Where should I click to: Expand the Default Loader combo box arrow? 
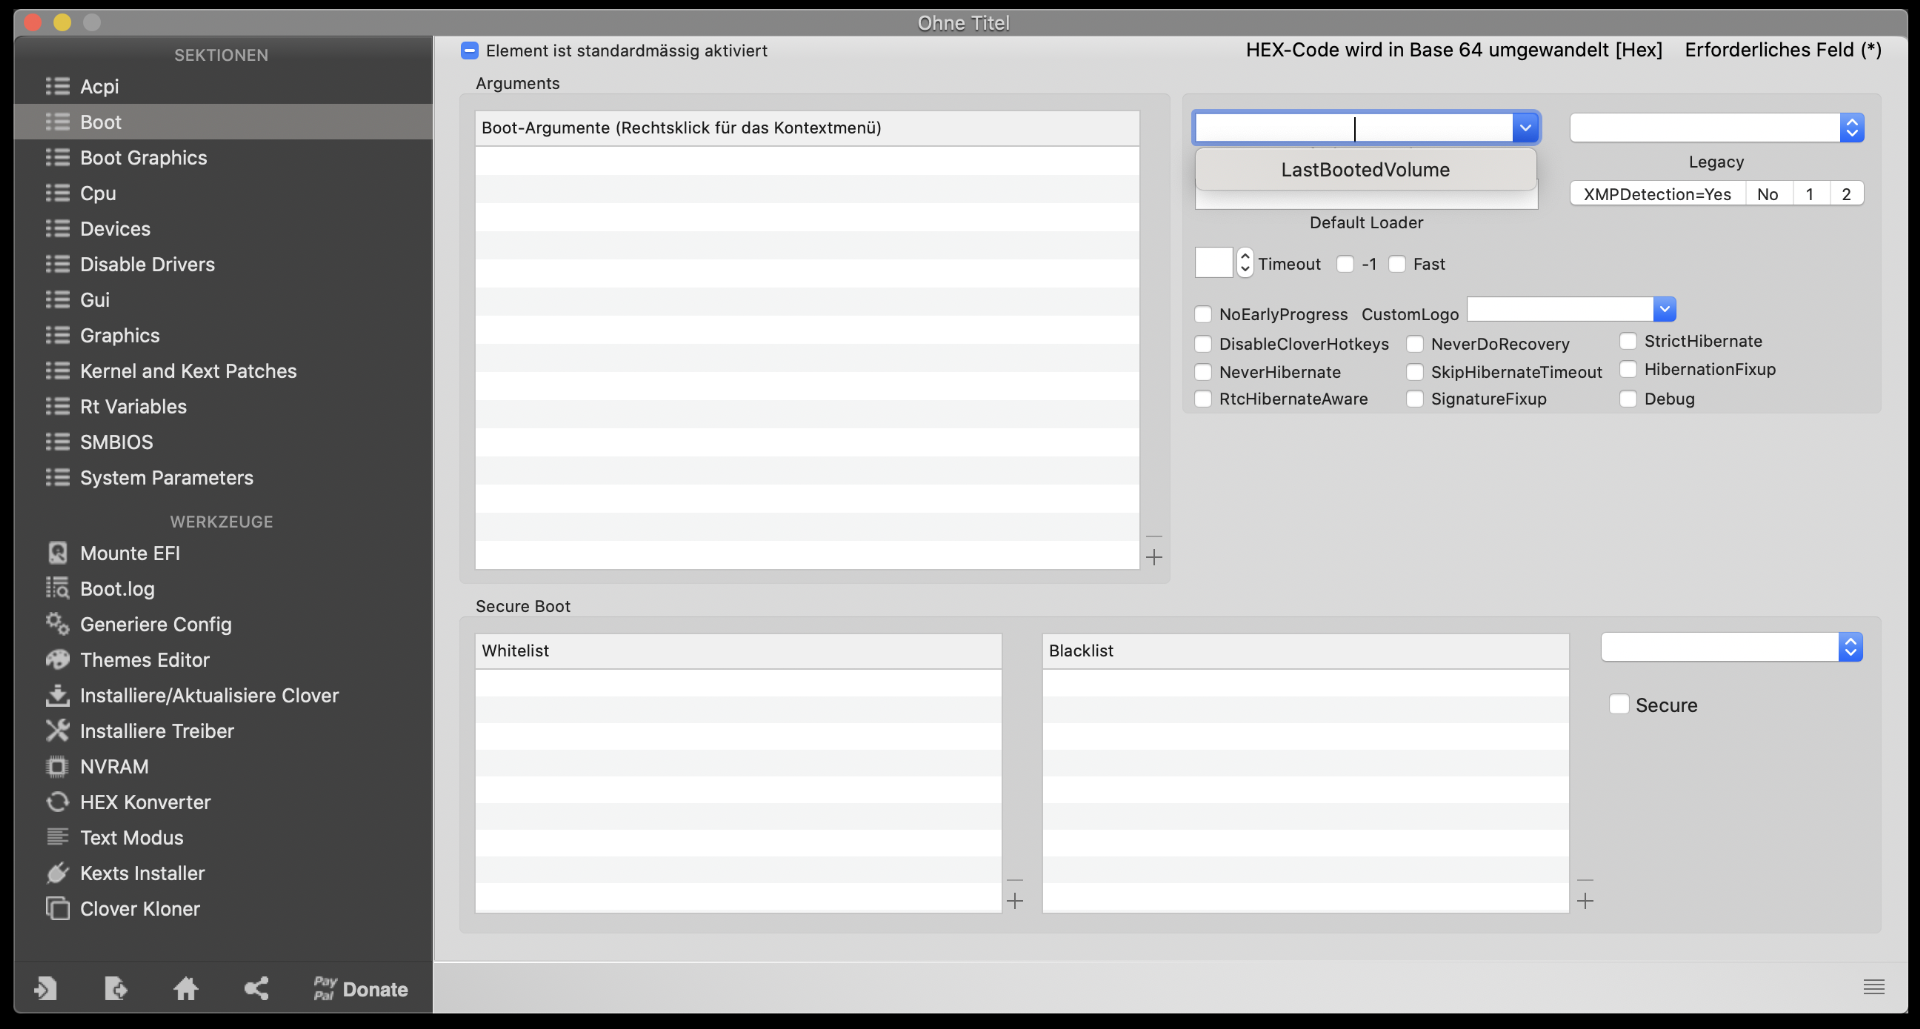coord(1526,127)
